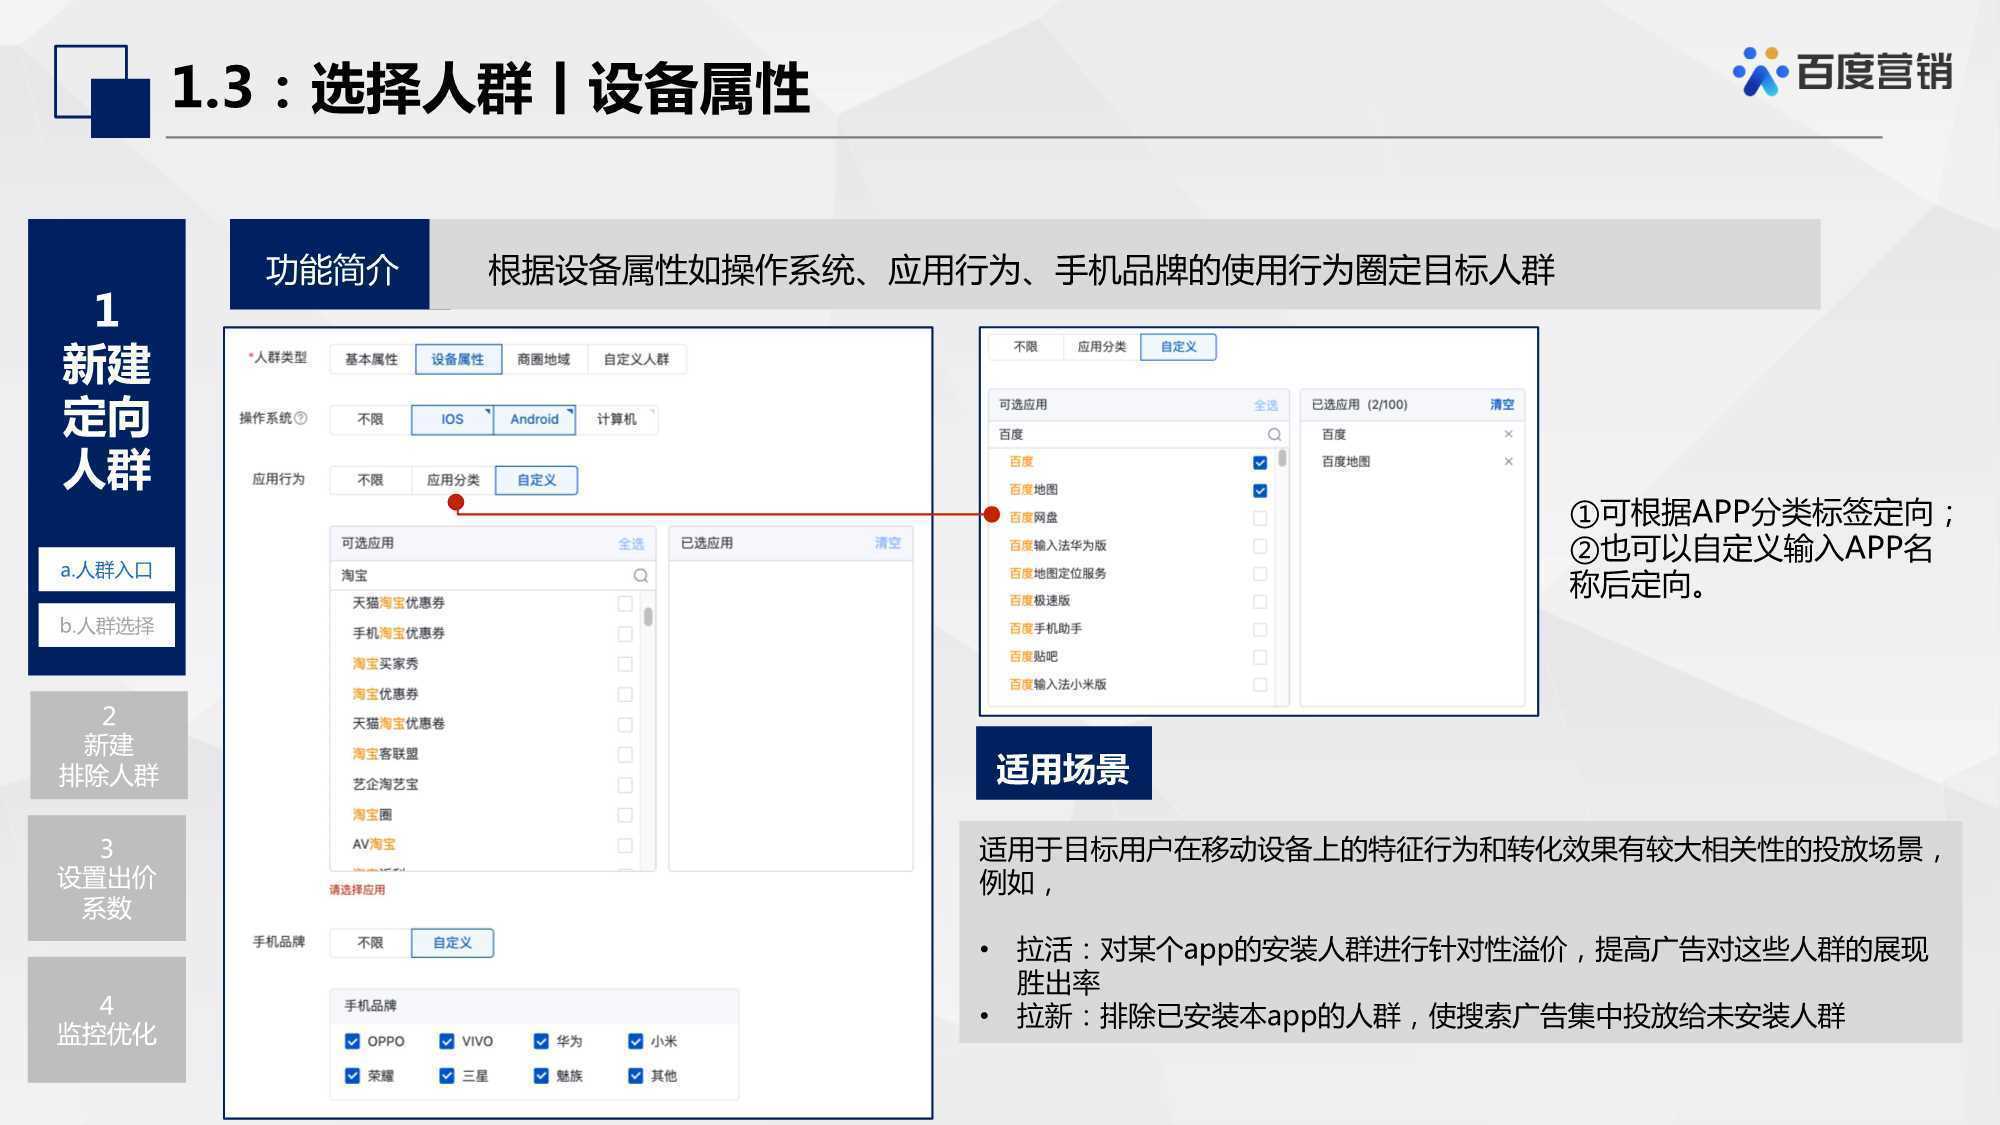Select 自定义 tab in the right panel

pyautogui.click(x=1178, y=347)
